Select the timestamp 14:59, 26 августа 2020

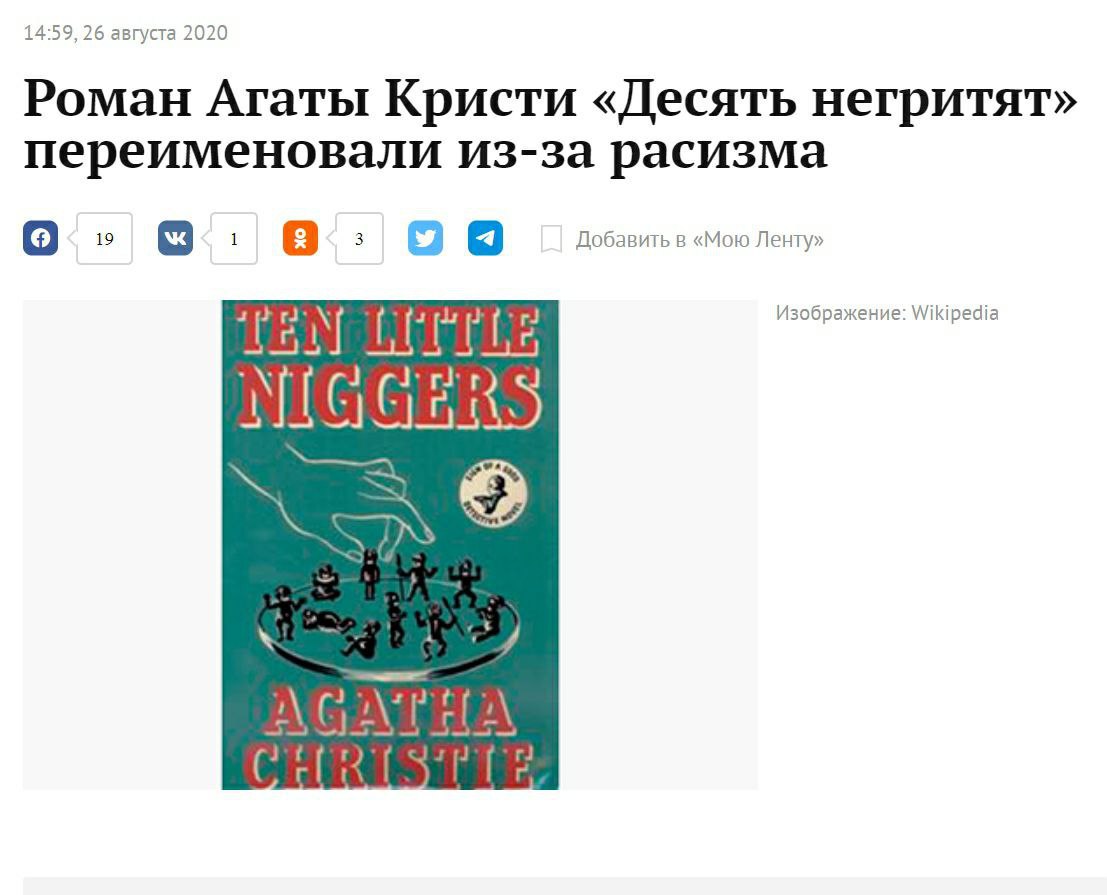(x=126, y=33)
